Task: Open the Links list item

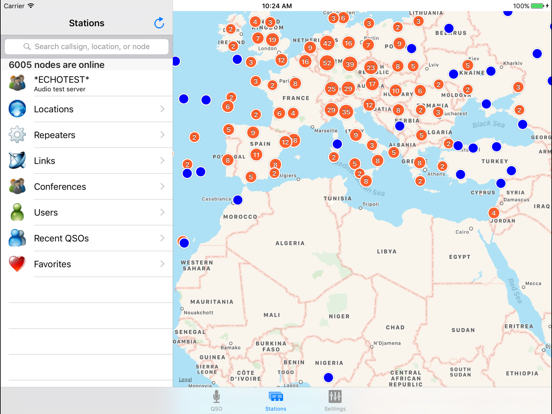Action: click(87, 161)
